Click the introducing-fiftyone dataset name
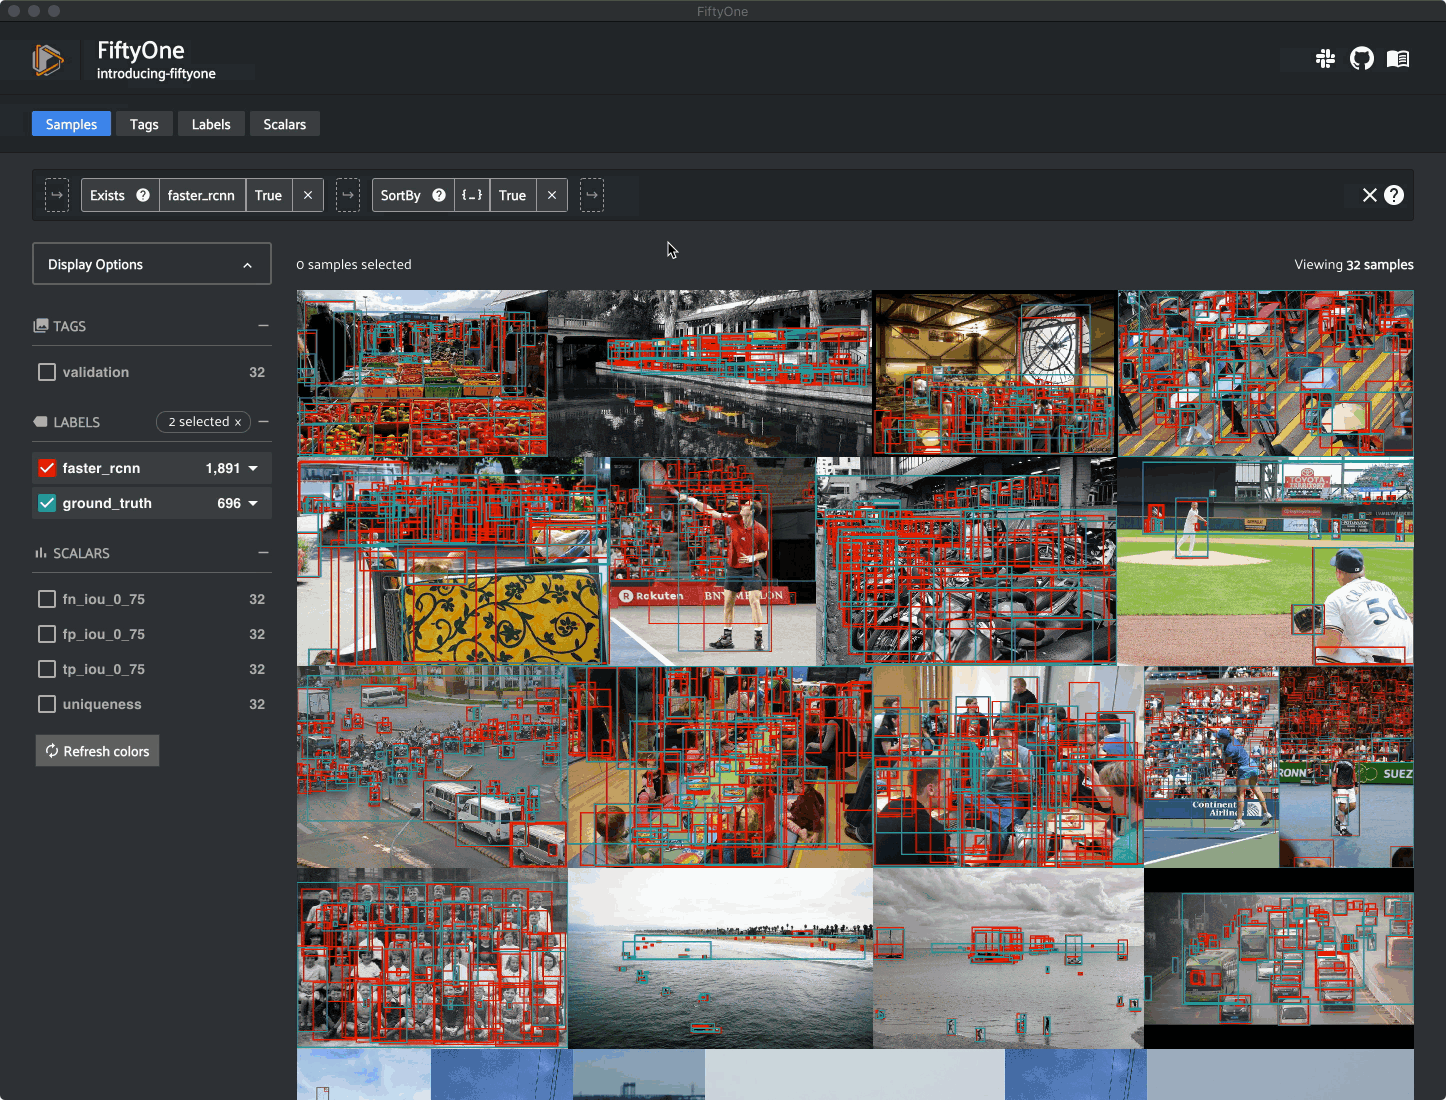Screen dimensions: 1446x1100 (x=156, y=74)
